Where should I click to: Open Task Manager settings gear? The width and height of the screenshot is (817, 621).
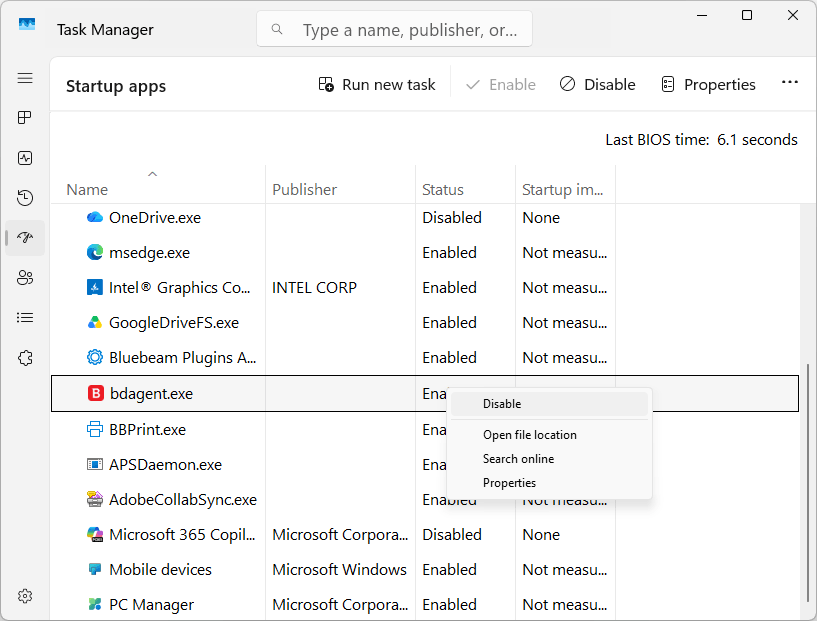point(25,596)
